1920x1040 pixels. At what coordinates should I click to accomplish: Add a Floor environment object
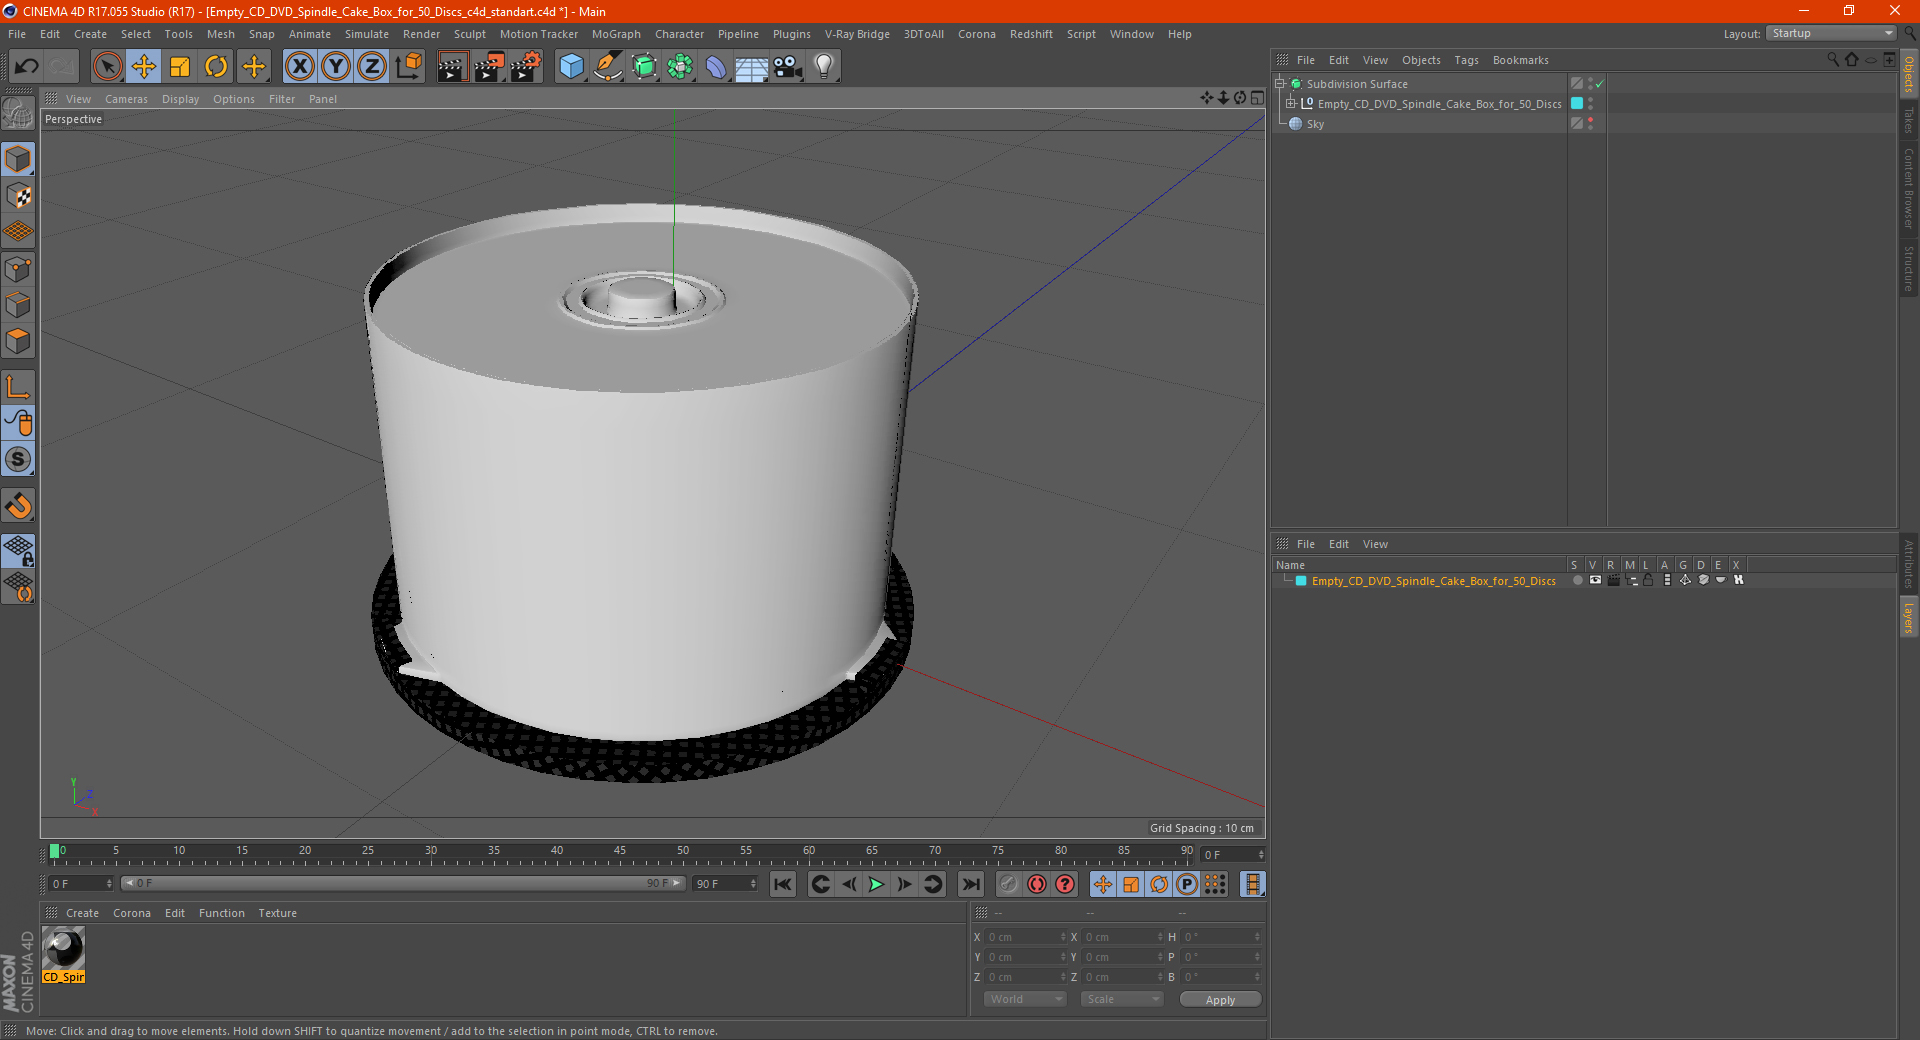point(751,67)
